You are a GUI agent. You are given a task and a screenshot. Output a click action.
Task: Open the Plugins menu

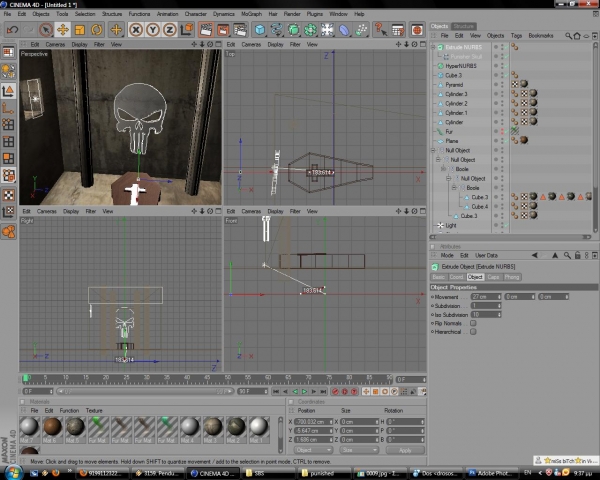tap(315, 14)
